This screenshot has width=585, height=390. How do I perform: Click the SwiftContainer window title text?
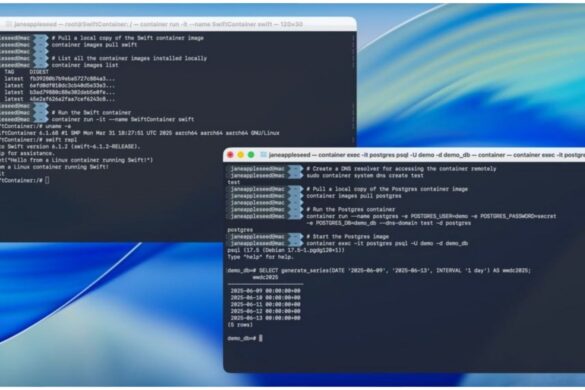point(159,25)
